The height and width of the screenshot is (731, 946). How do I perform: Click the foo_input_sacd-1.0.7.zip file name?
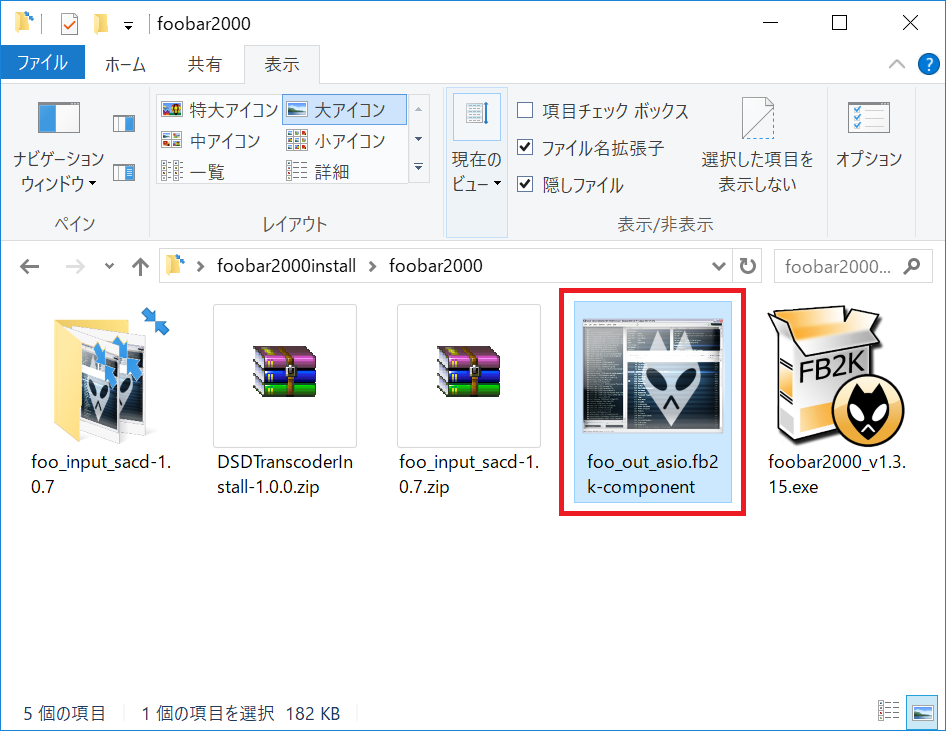(469, 474)
